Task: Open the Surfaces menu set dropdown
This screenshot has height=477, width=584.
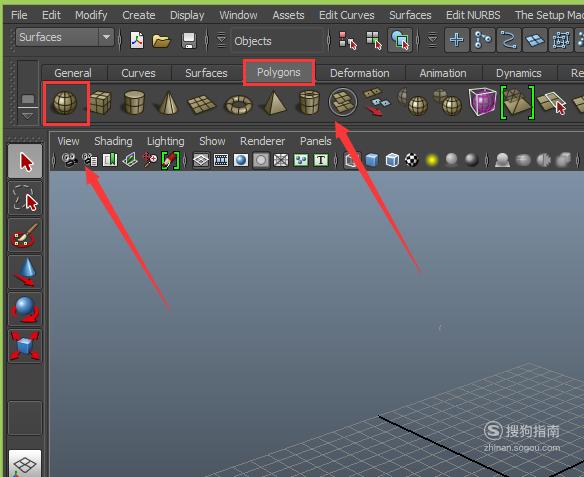Action: pos(65,37)
